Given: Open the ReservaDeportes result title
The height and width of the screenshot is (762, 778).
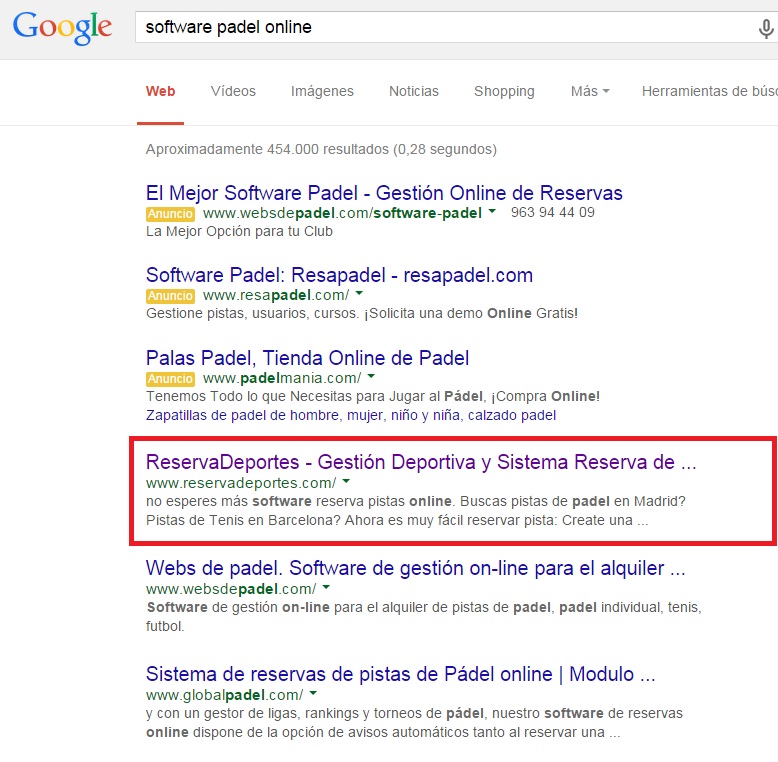Looking at the screenshot, I should (421, 462).
